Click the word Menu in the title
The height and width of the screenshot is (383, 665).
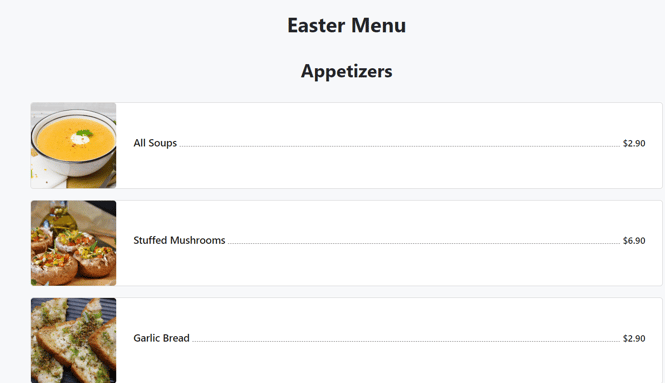[x=378, y=25]
